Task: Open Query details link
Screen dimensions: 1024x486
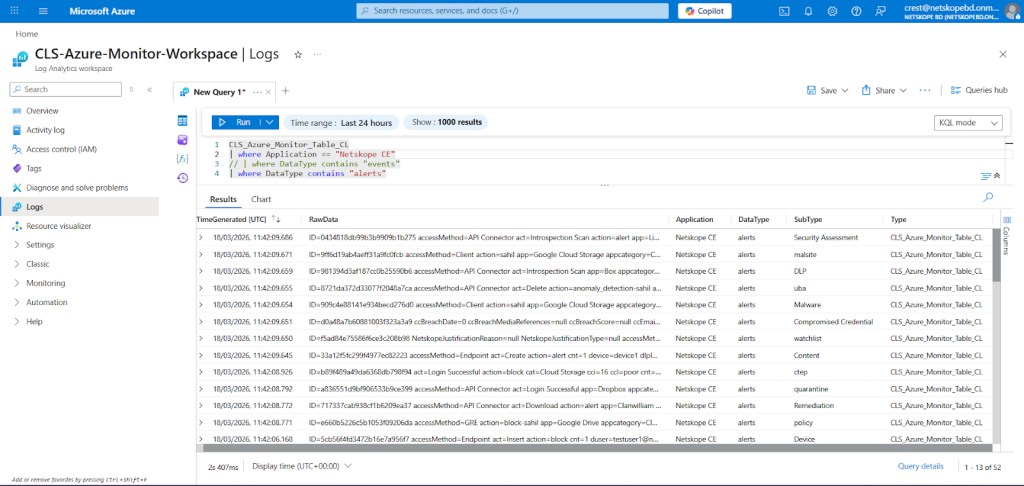Action: (x=920, y=466)
